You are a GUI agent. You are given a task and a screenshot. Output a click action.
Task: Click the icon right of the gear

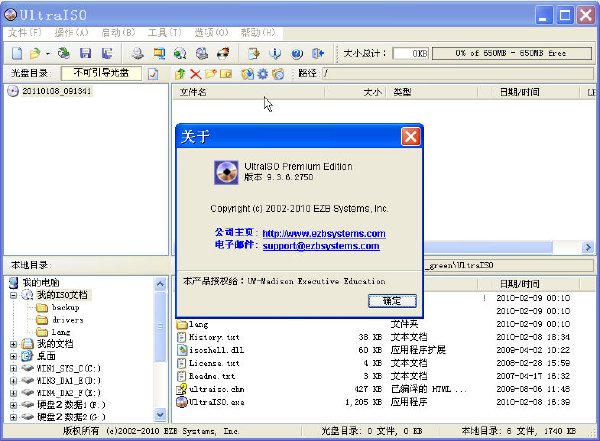pos(278,74)
